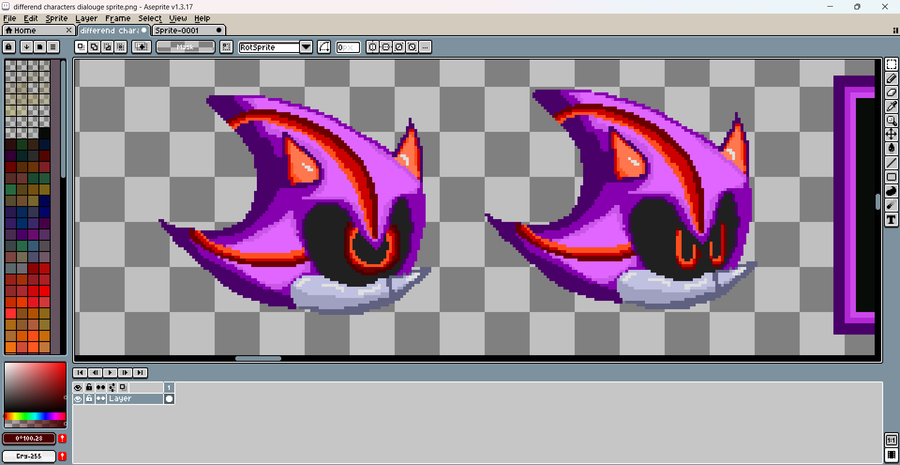Open the File menu
Image resolution: width=900 pixels, height=465 pixels.
(x=9, y=18)
